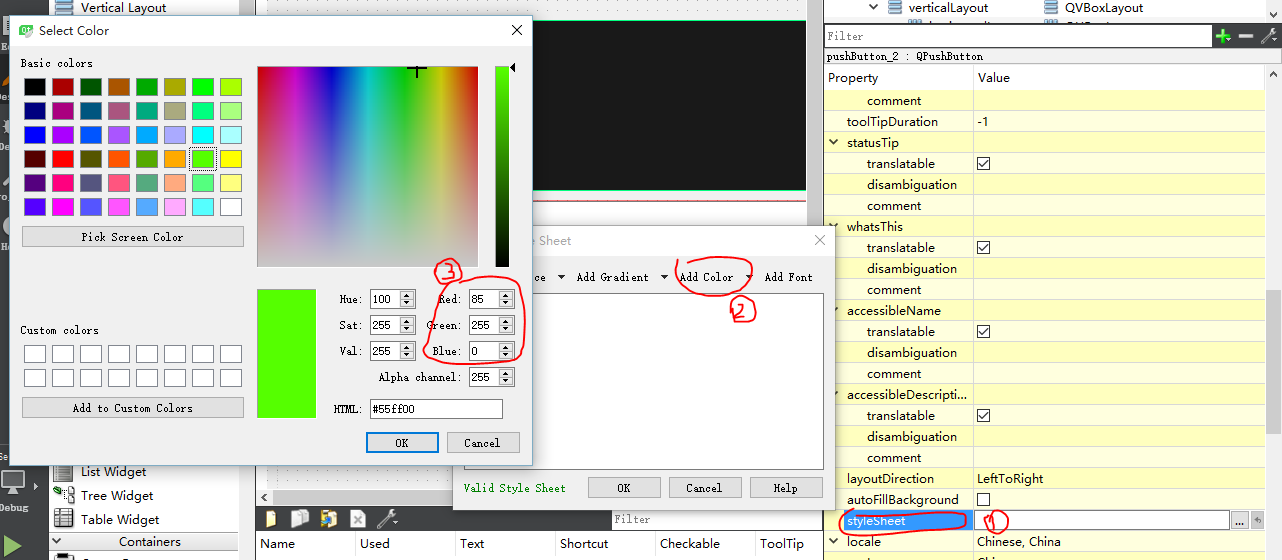Click the styleSheet ellipsis edit button
Viewport: 1282px width, 560px height.
1240,520
